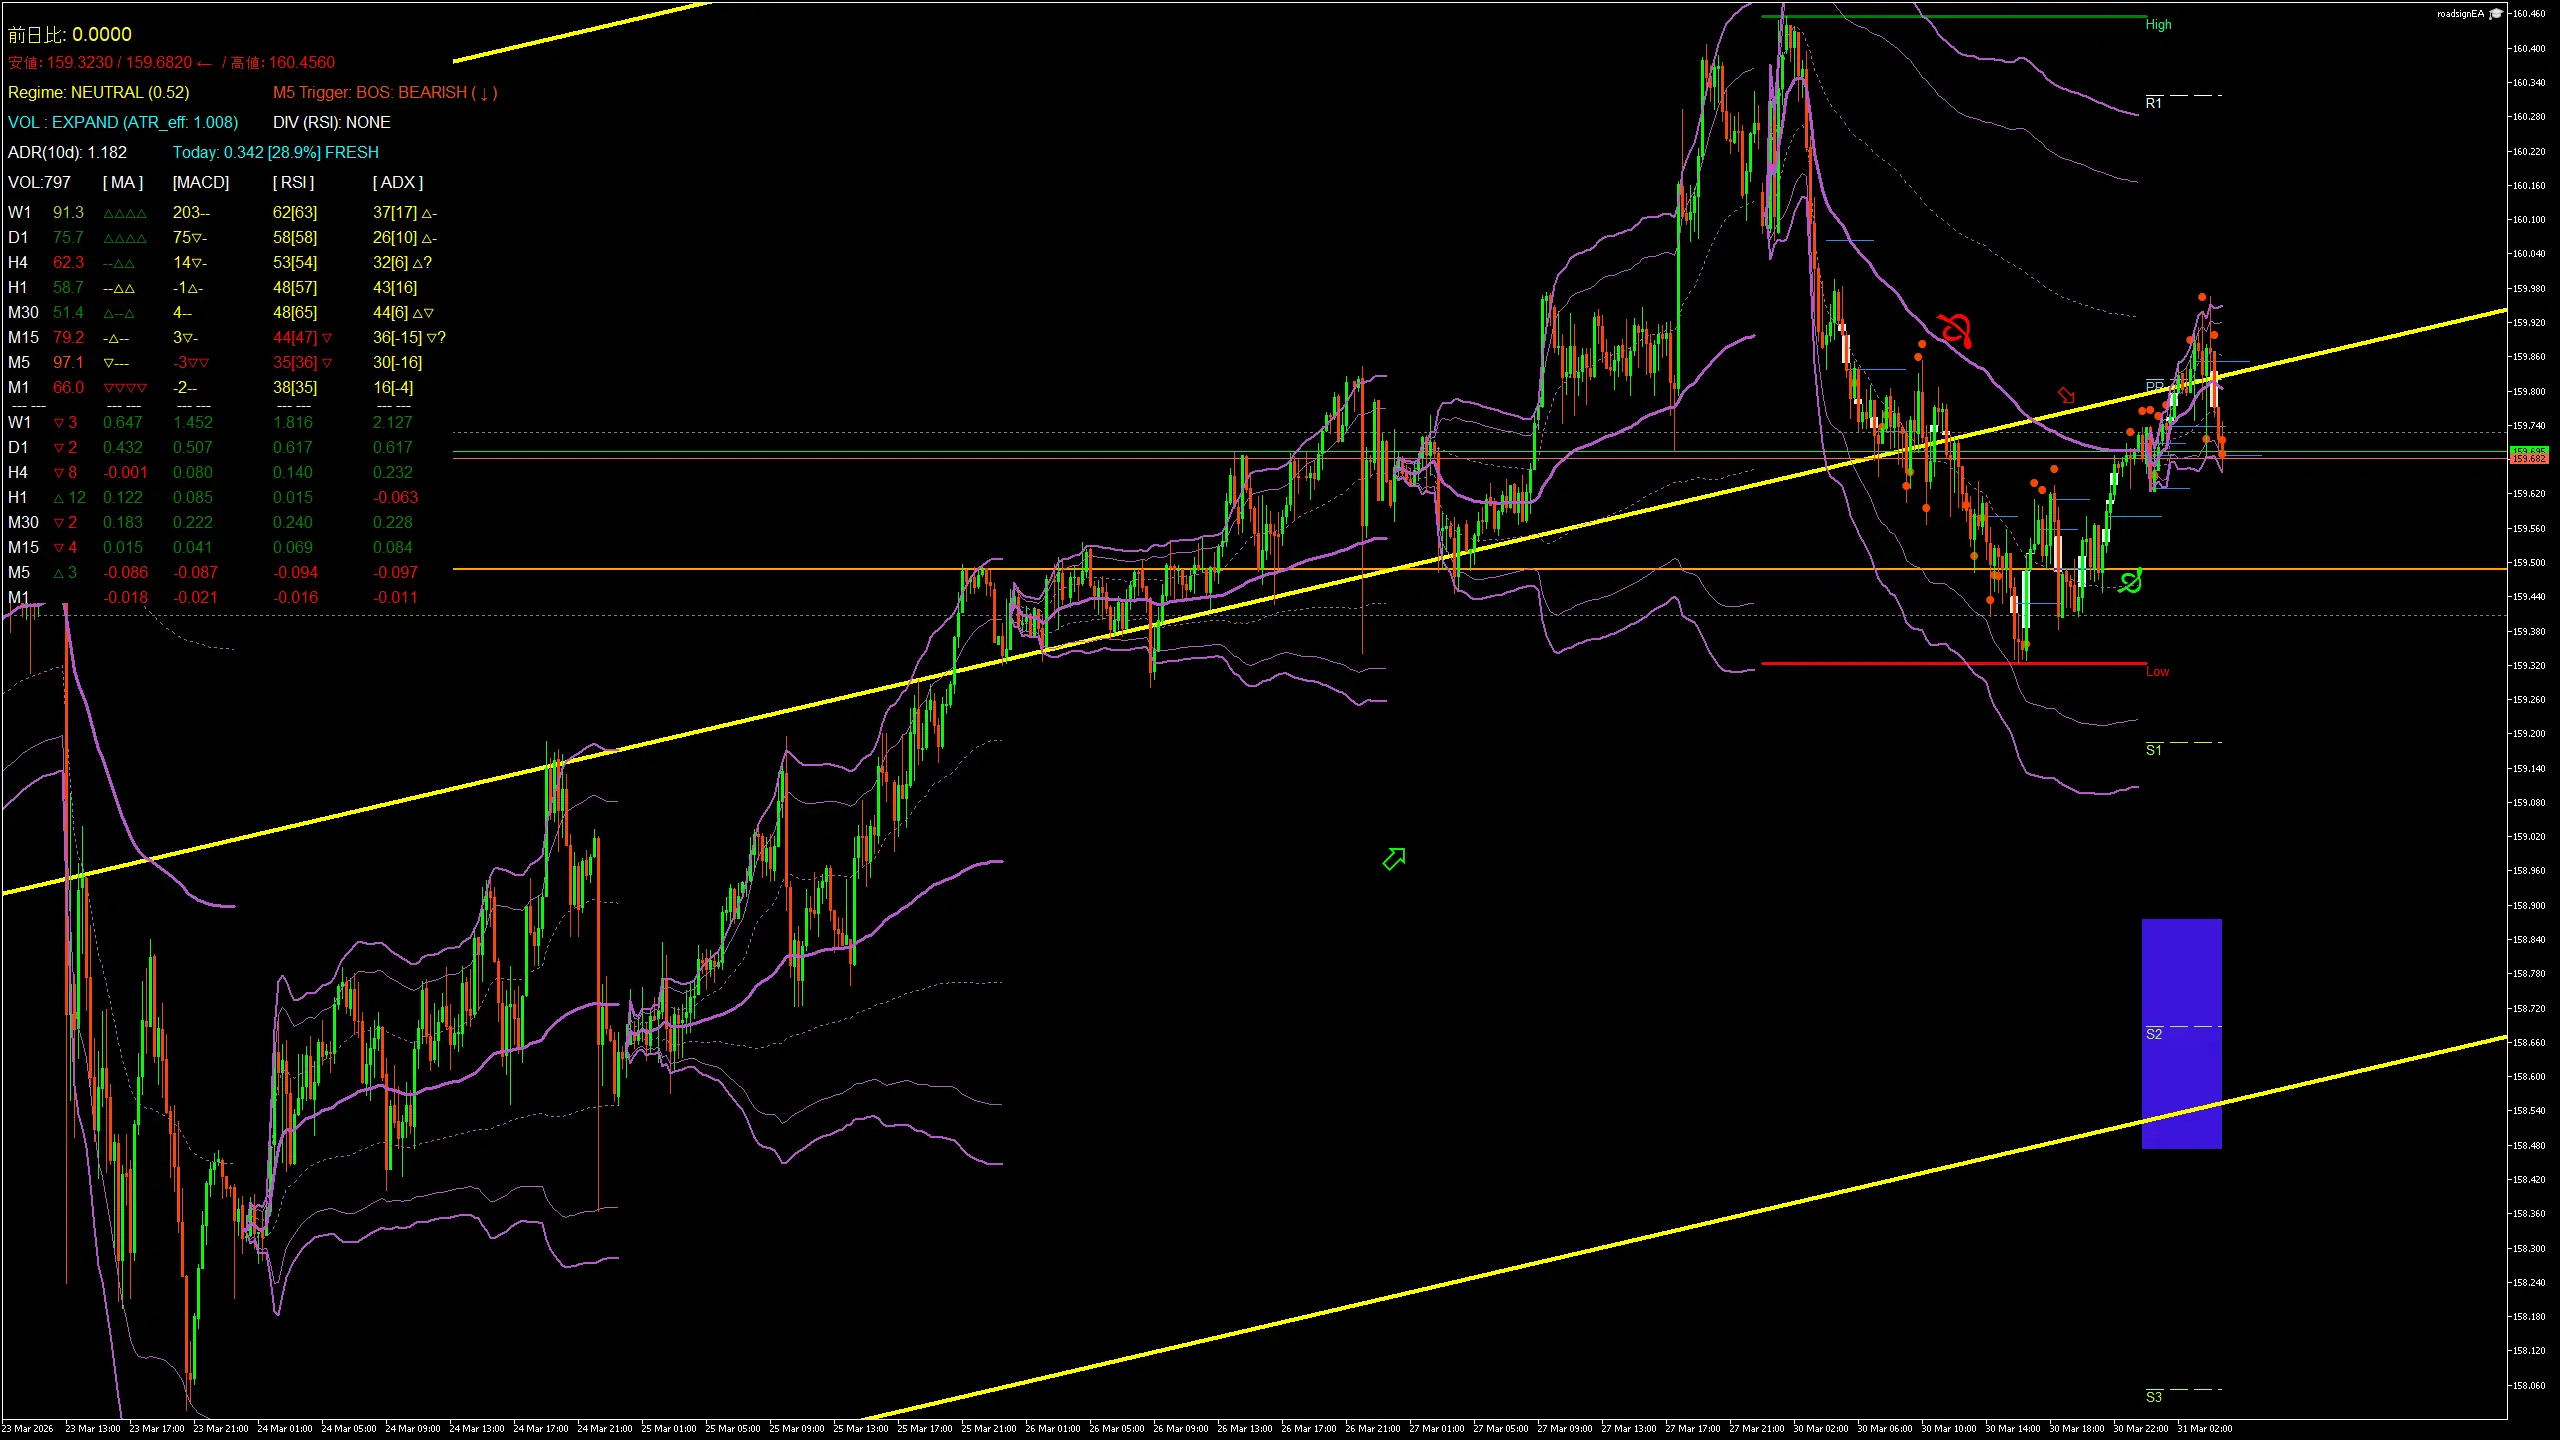Image resolution: width=2560 pixels, height=1440 pixels.
Task: Click the Today: 0.342 [28.9%] FRESH readout
Action: pos(276,152)
